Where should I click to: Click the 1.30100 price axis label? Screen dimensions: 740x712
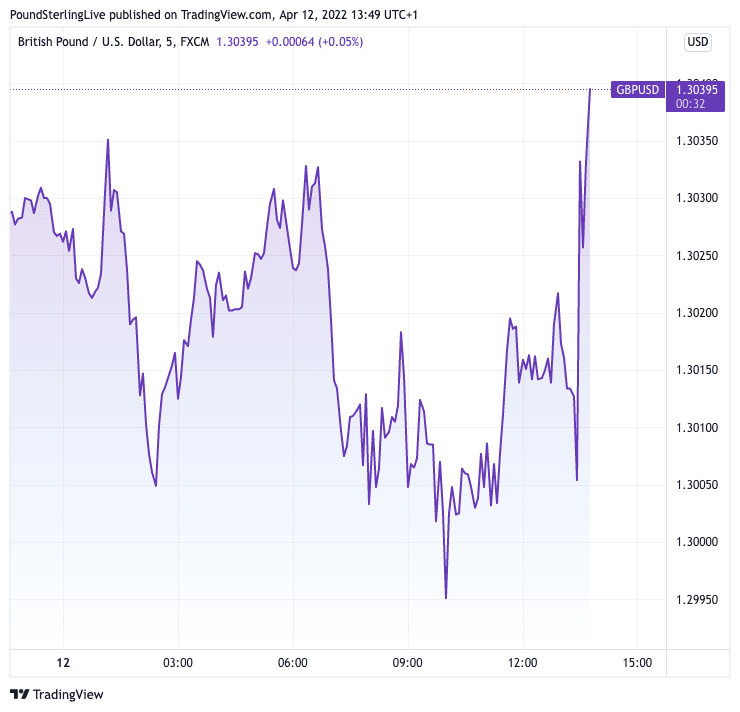coord(697,428)
